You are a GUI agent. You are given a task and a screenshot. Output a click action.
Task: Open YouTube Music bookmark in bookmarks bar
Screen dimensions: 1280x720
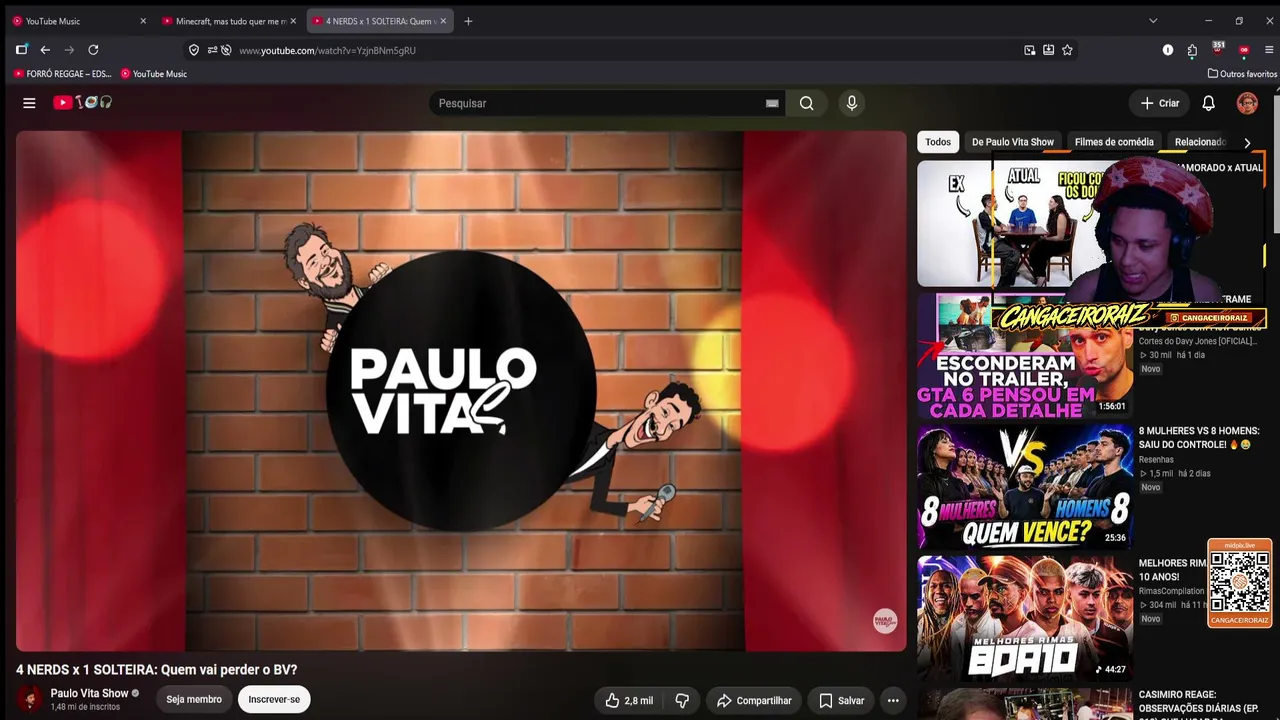coord(154,74)
